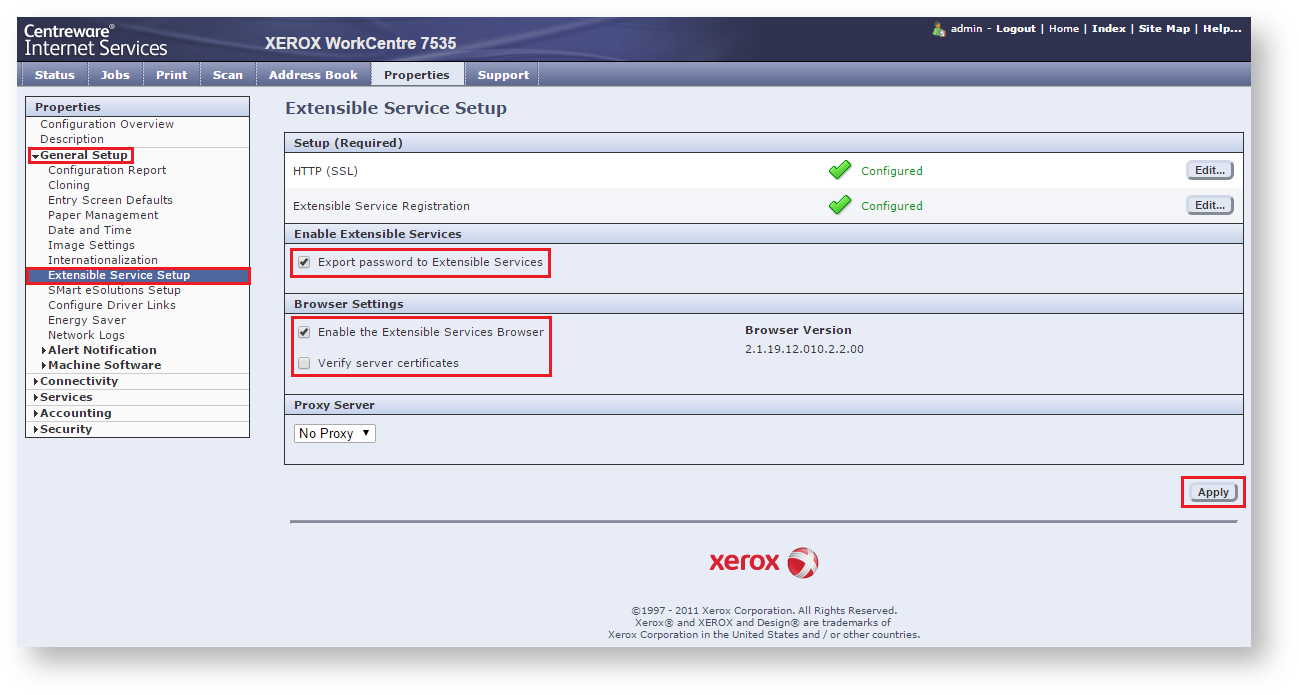Click the Help link
The width and height of the screenshot is (1299, 695).
pyautogui.click(x=1222, y=29)
